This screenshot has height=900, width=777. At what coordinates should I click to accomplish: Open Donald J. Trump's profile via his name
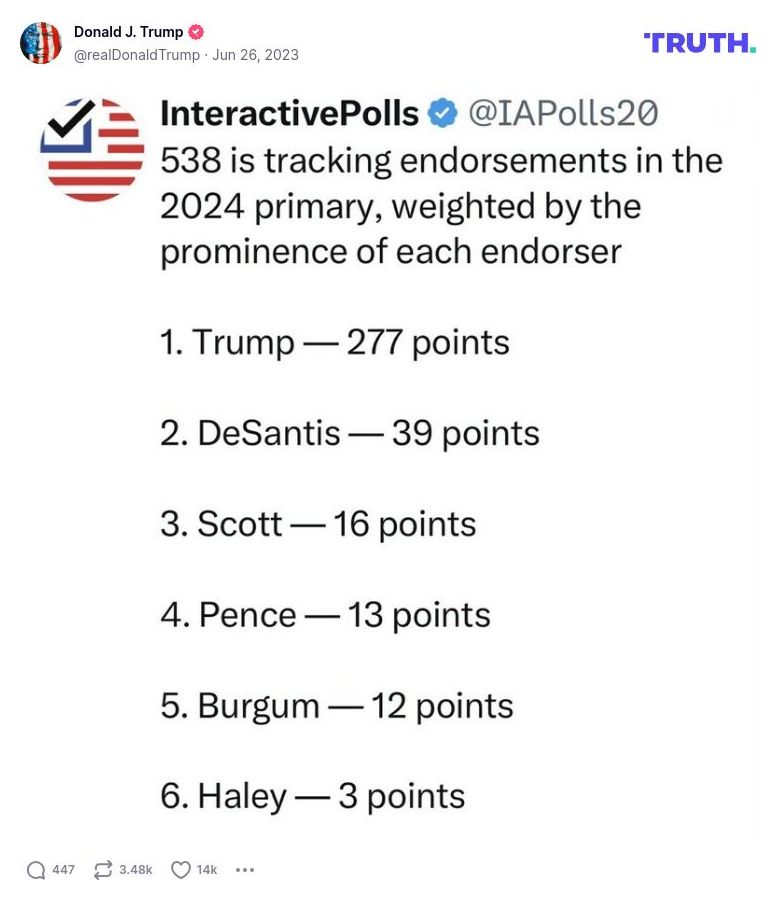[129, 31]
